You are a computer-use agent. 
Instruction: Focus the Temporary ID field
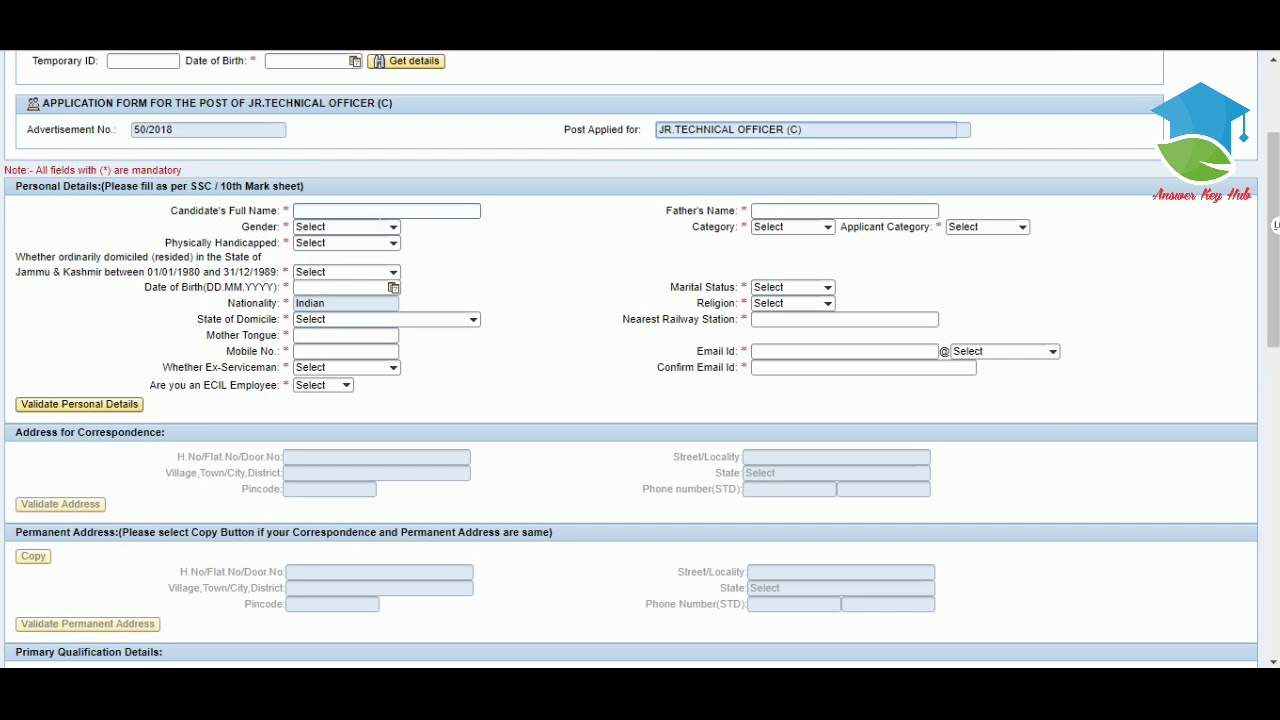point(143,62)
